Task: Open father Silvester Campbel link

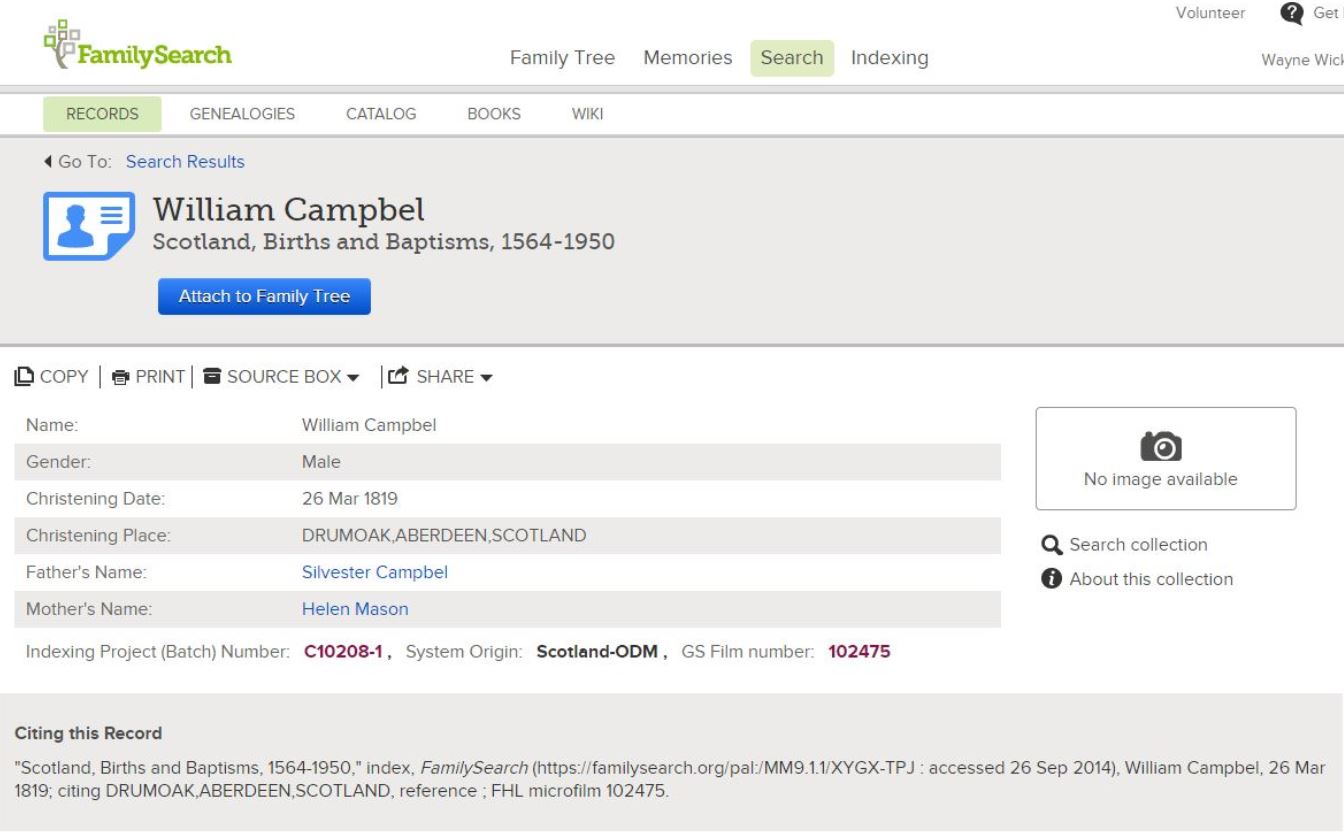Action: (375, 572)
